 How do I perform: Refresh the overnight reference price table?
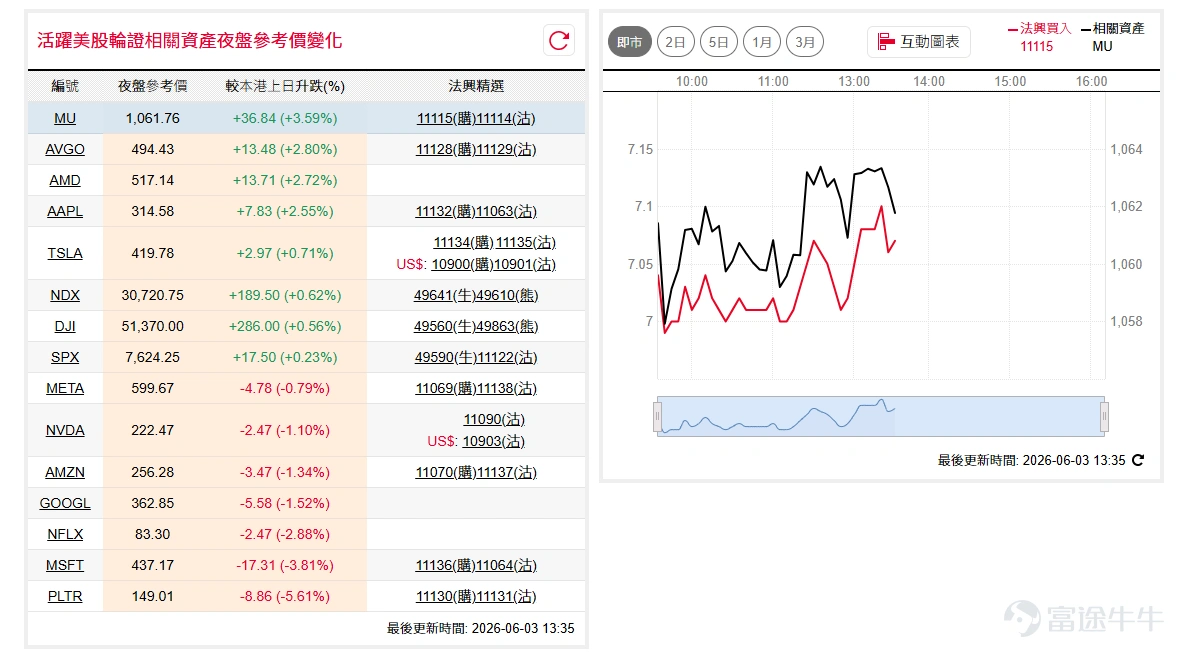559,41
